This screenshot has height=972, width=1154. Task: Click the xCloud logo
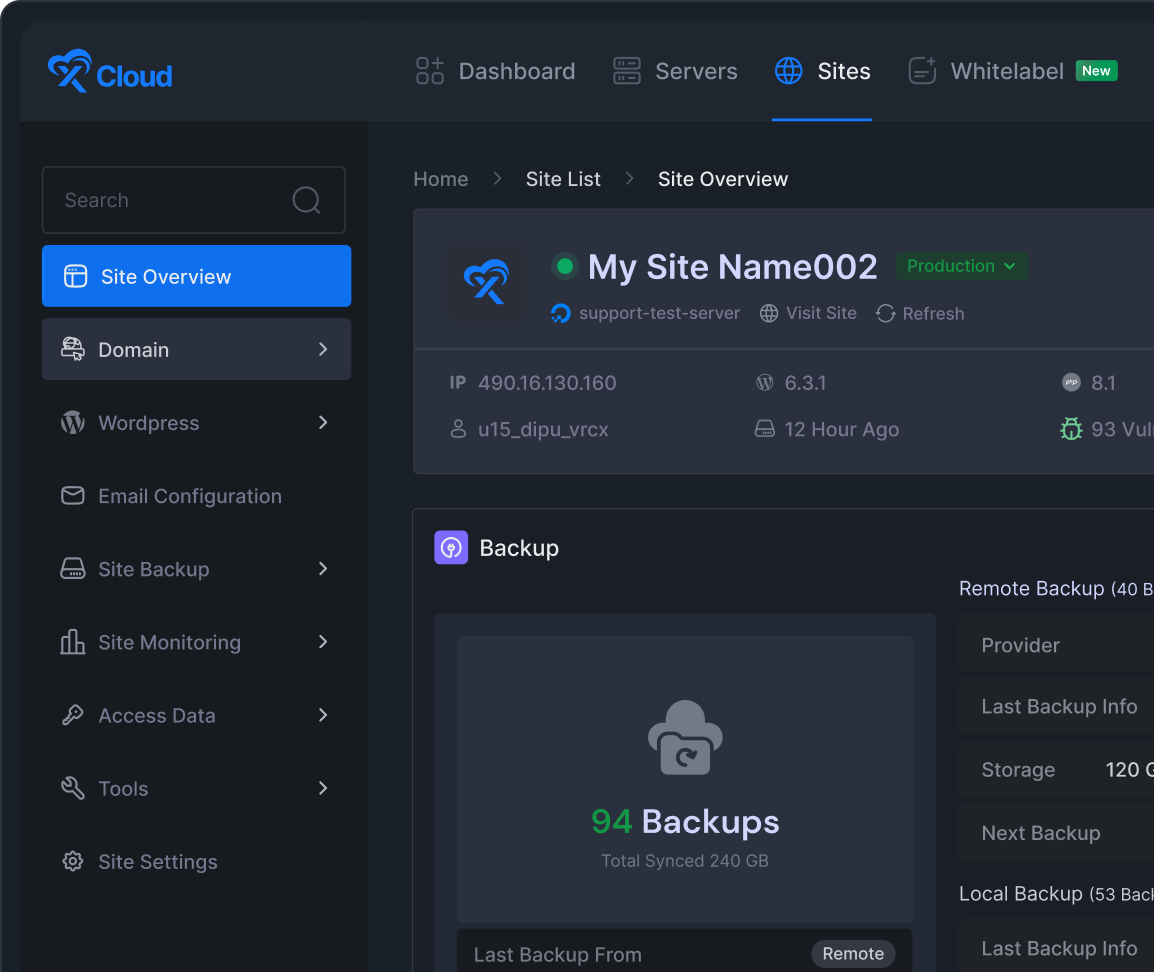pos(110,72)
